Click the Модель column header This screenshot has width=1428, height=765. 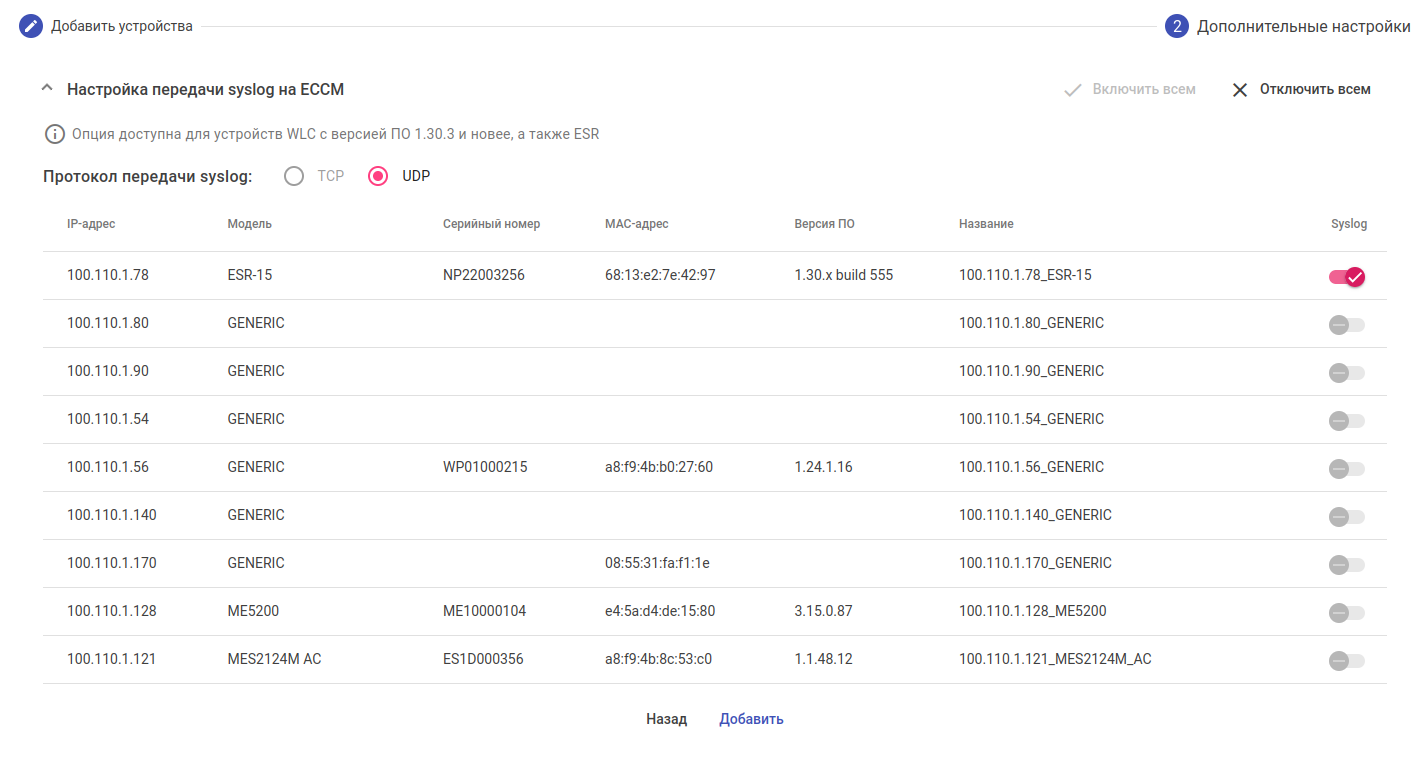(x=249, y=224)
